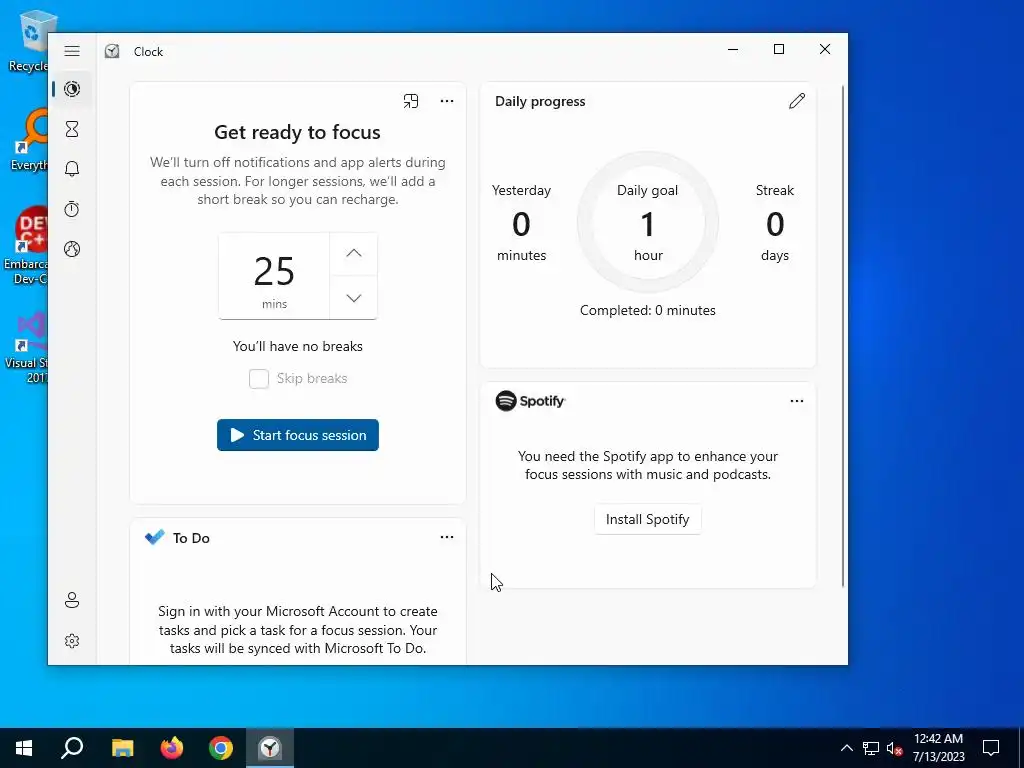Minimize the Clock window
Screen dimensions: 1024x768
click(733, 49)
